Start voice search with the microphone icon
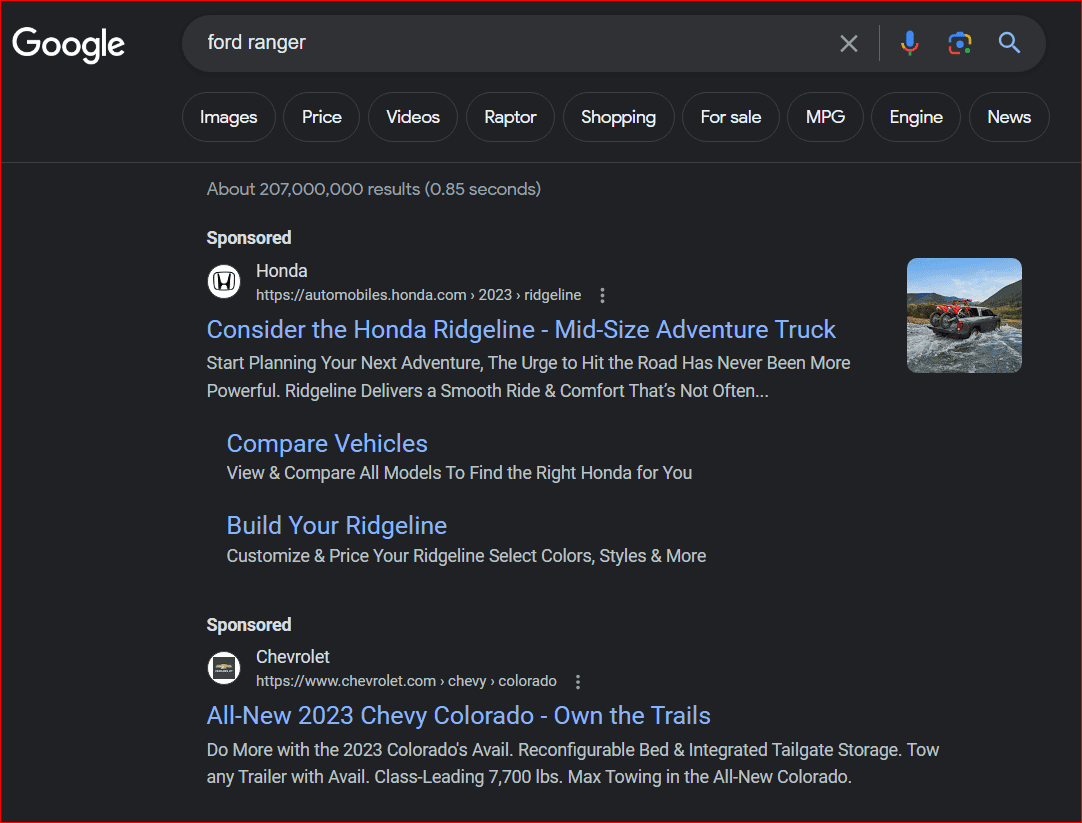The height and width of the screenshot is (823, 1082). click(909, 43)
